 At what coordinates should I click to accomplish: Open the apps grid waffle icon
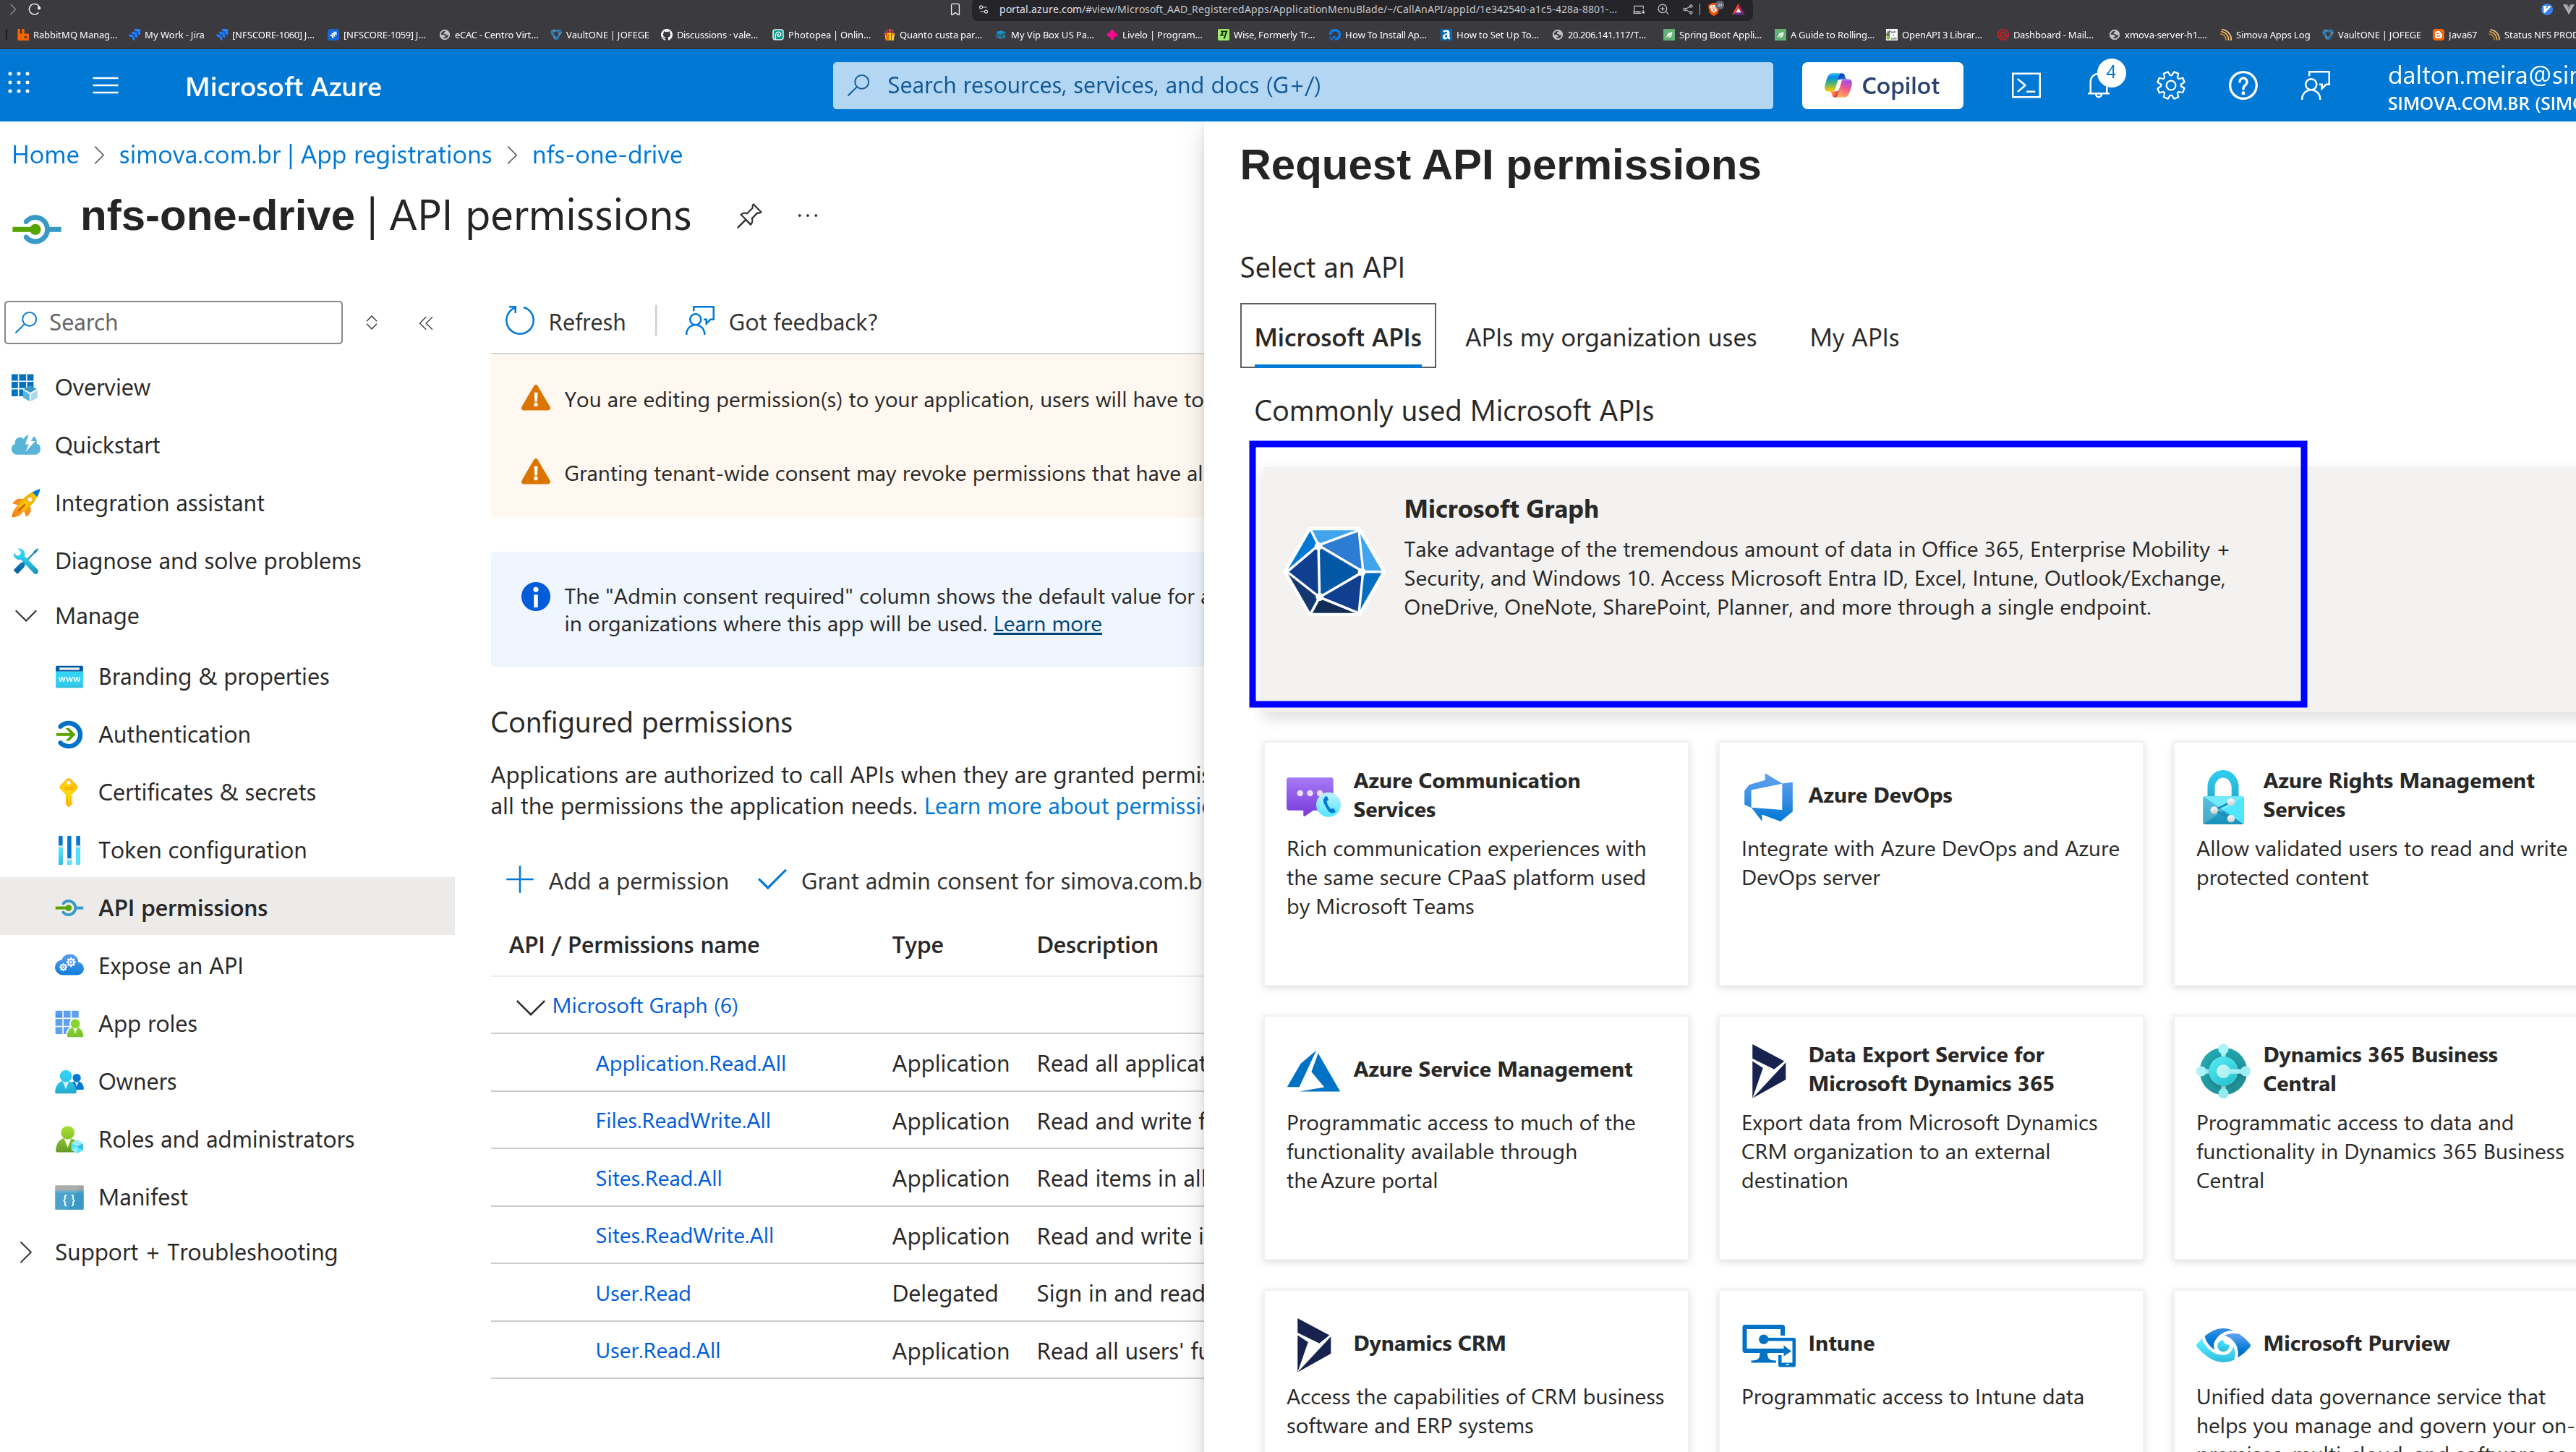coord(19,84)
